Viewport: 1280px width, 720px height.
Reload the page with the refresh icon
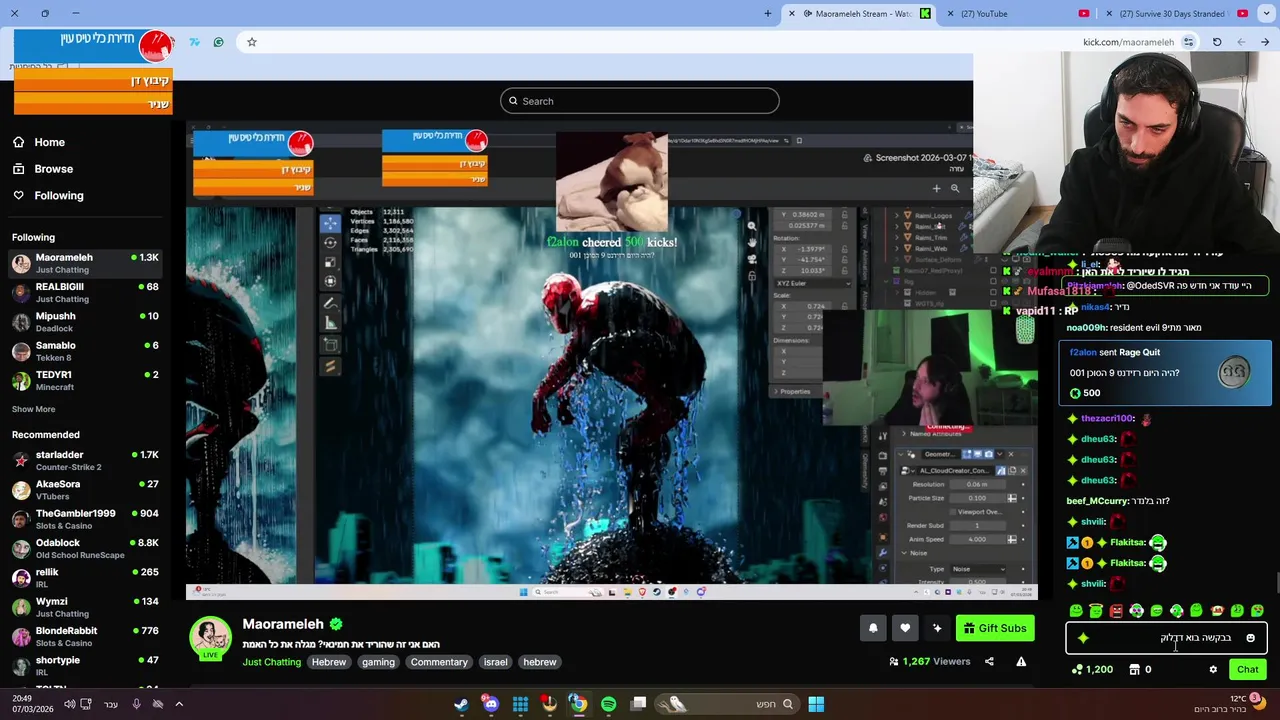[x=1217, y=42]
